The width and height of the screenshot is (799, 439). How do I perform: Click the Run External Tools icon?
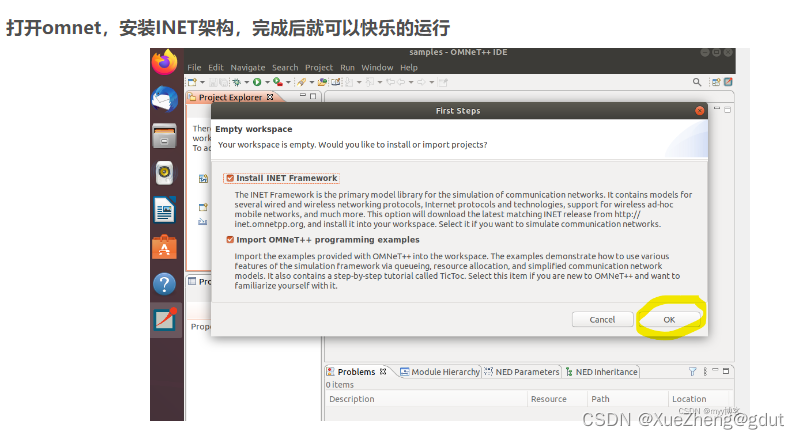point(278,82)
